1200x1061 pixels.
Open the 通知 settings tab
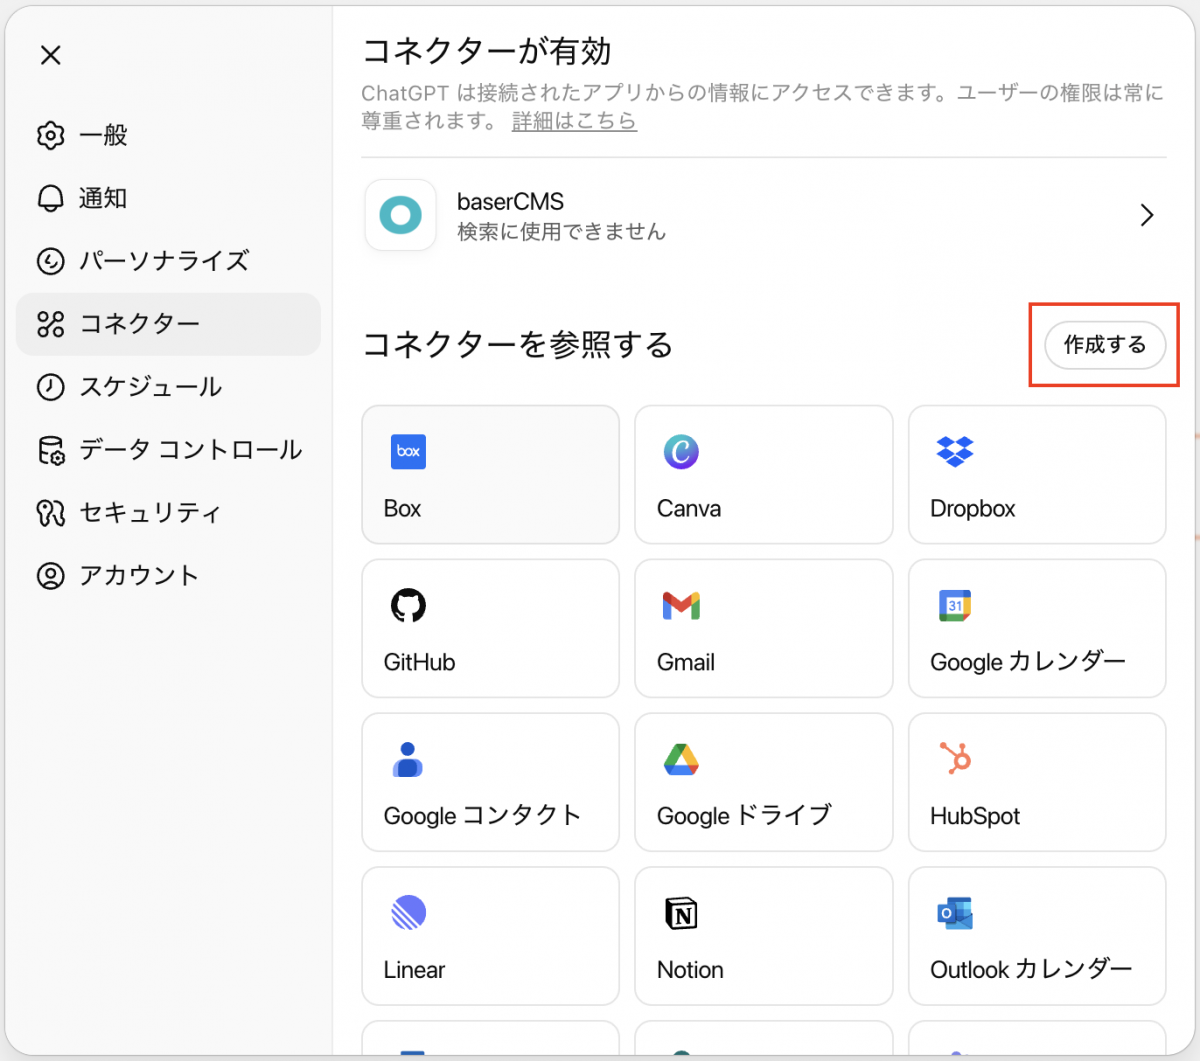coord(168,198)
